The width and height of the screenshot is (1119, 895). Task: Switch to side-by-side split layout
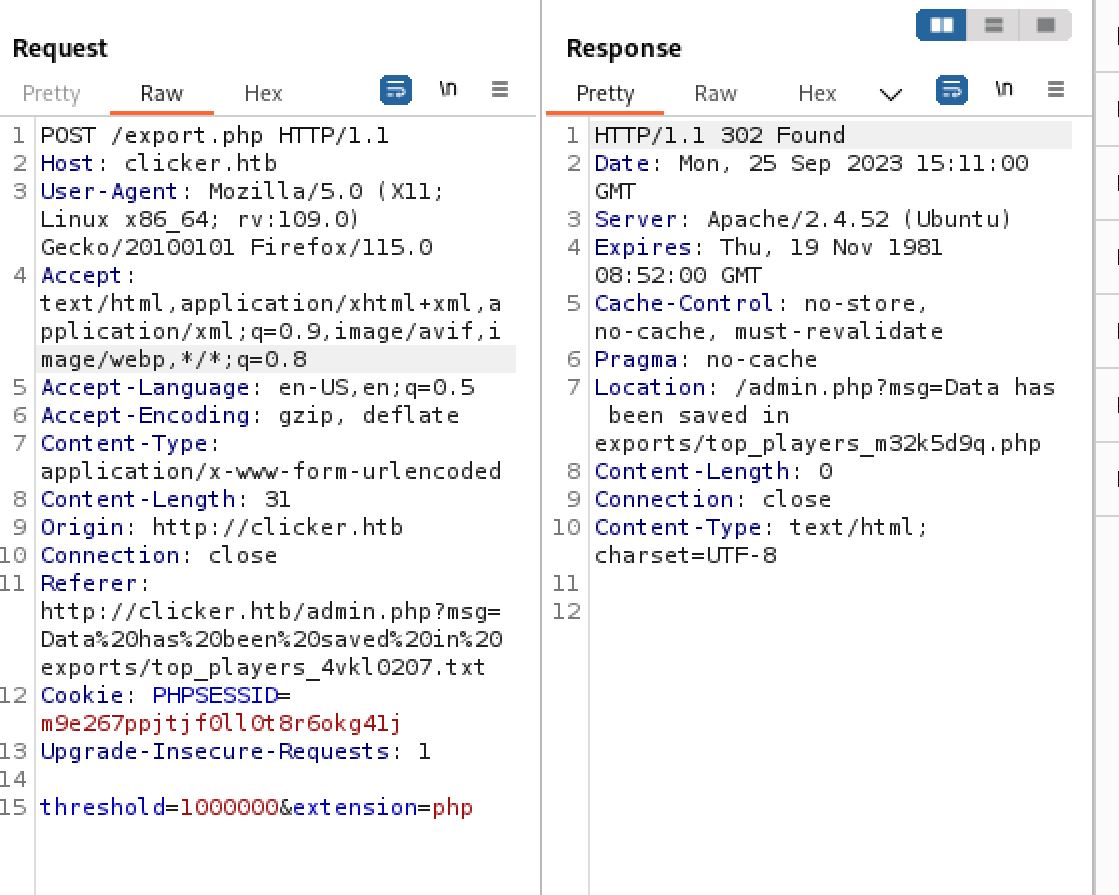[x=941, y=26]
